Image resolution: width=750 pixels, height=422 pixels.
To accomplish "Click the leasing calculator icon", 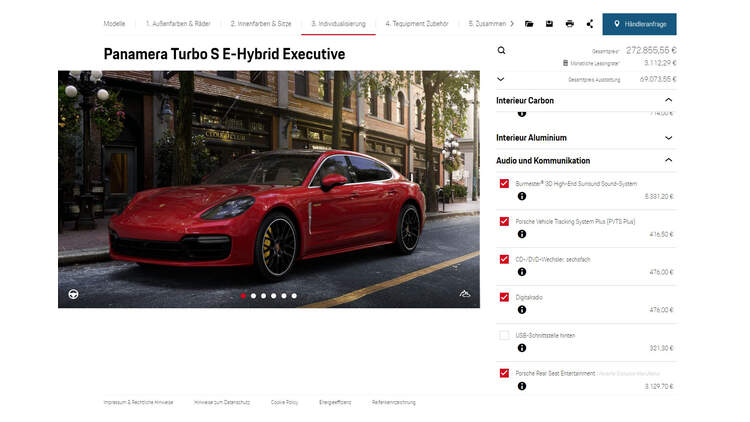I will (565, 63).
